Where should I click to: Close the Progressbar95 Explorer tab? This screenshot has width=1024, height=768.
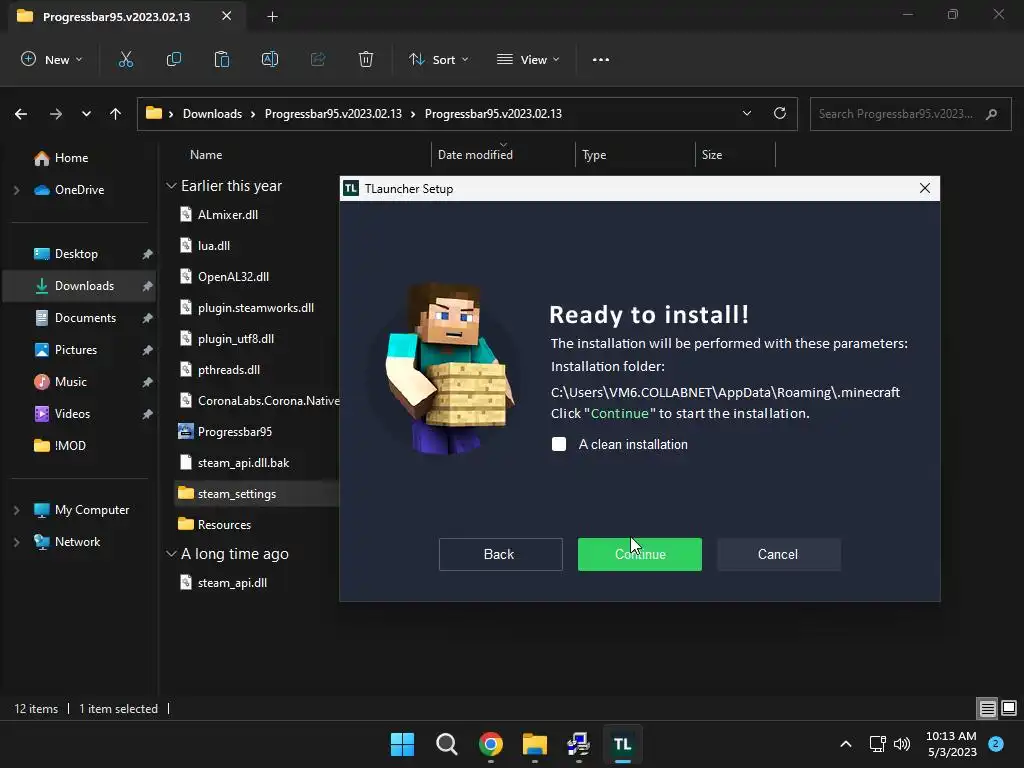227,16
